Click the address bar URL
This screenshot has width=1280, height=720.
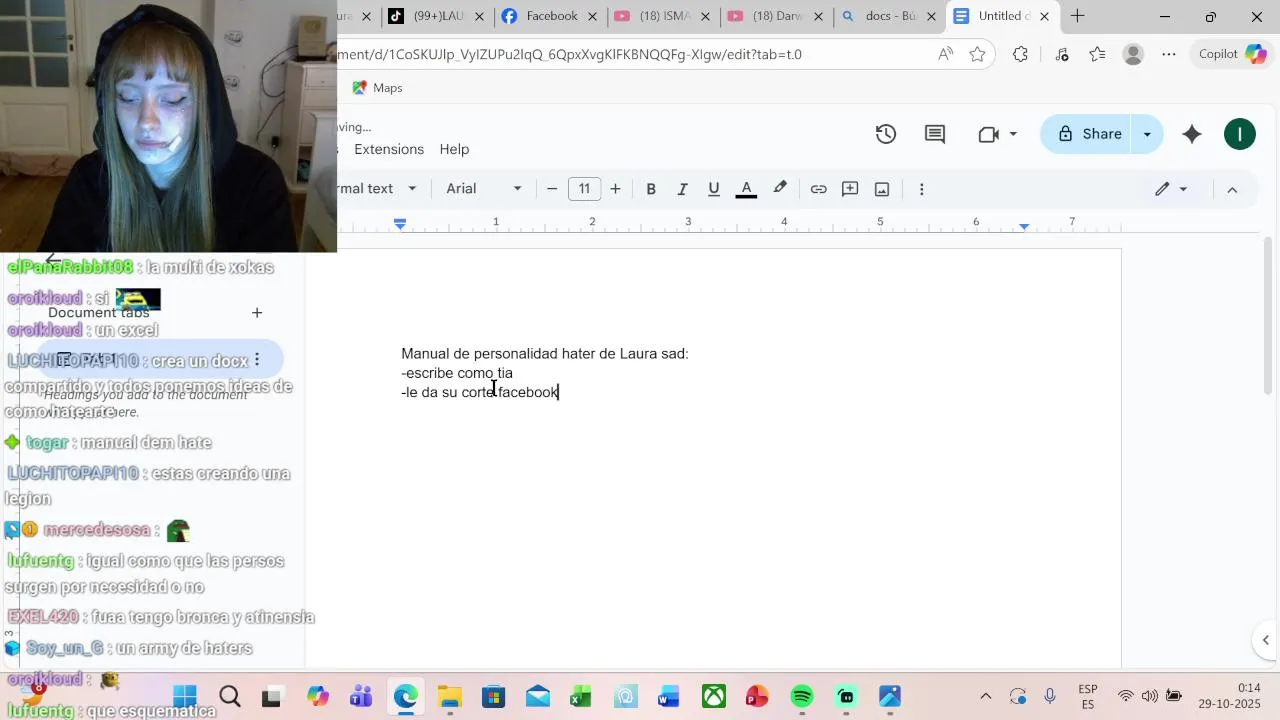tap(570, 54)
